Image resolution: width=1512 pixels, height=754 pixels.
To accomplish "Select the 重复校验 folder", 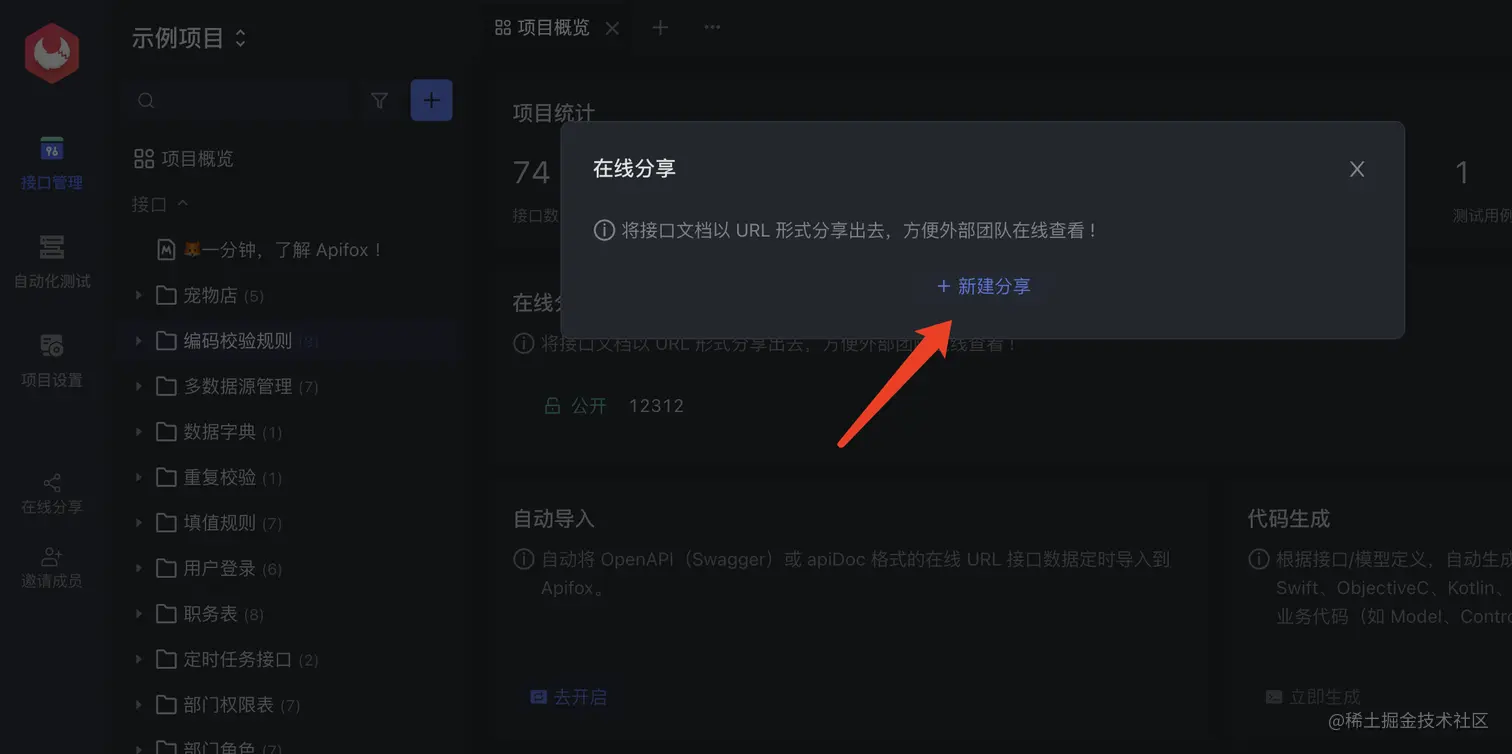I will click(219, 477).
